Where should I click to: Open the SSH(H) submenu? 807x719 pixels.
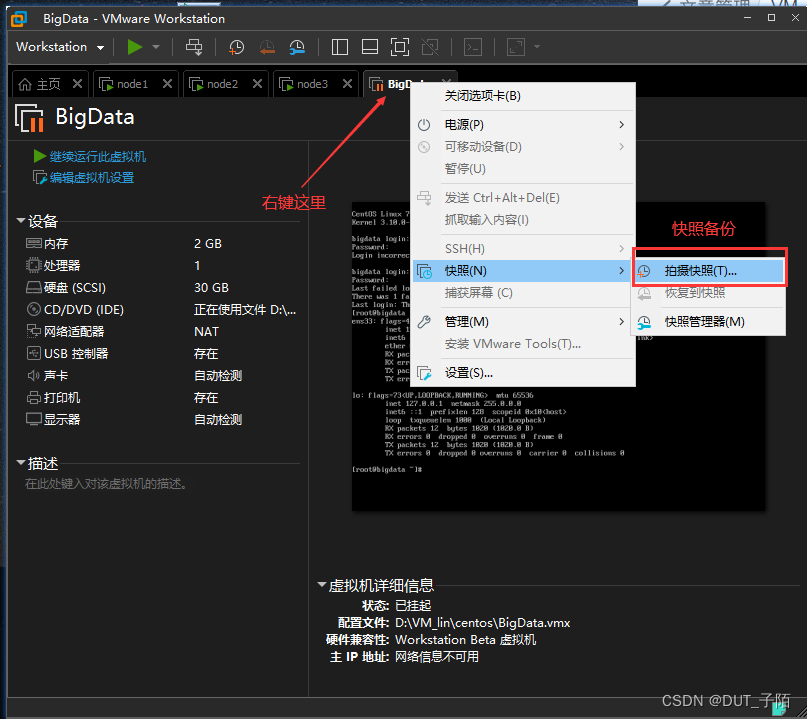tap(523, 249)
